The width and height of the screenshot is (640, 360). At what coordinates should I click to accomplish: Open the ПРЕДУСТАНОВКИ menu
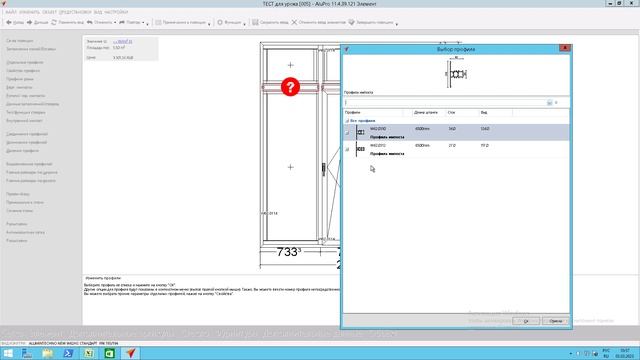pos(75,12)
